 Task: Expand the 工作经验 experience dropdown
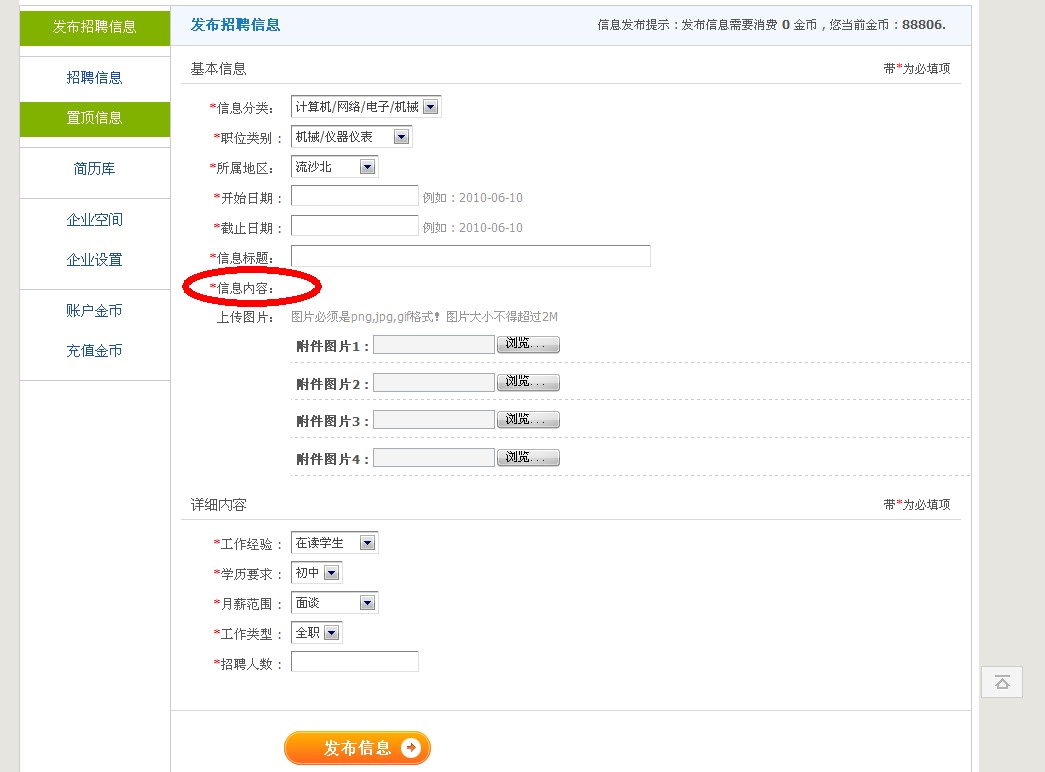[x=367, y=542]
